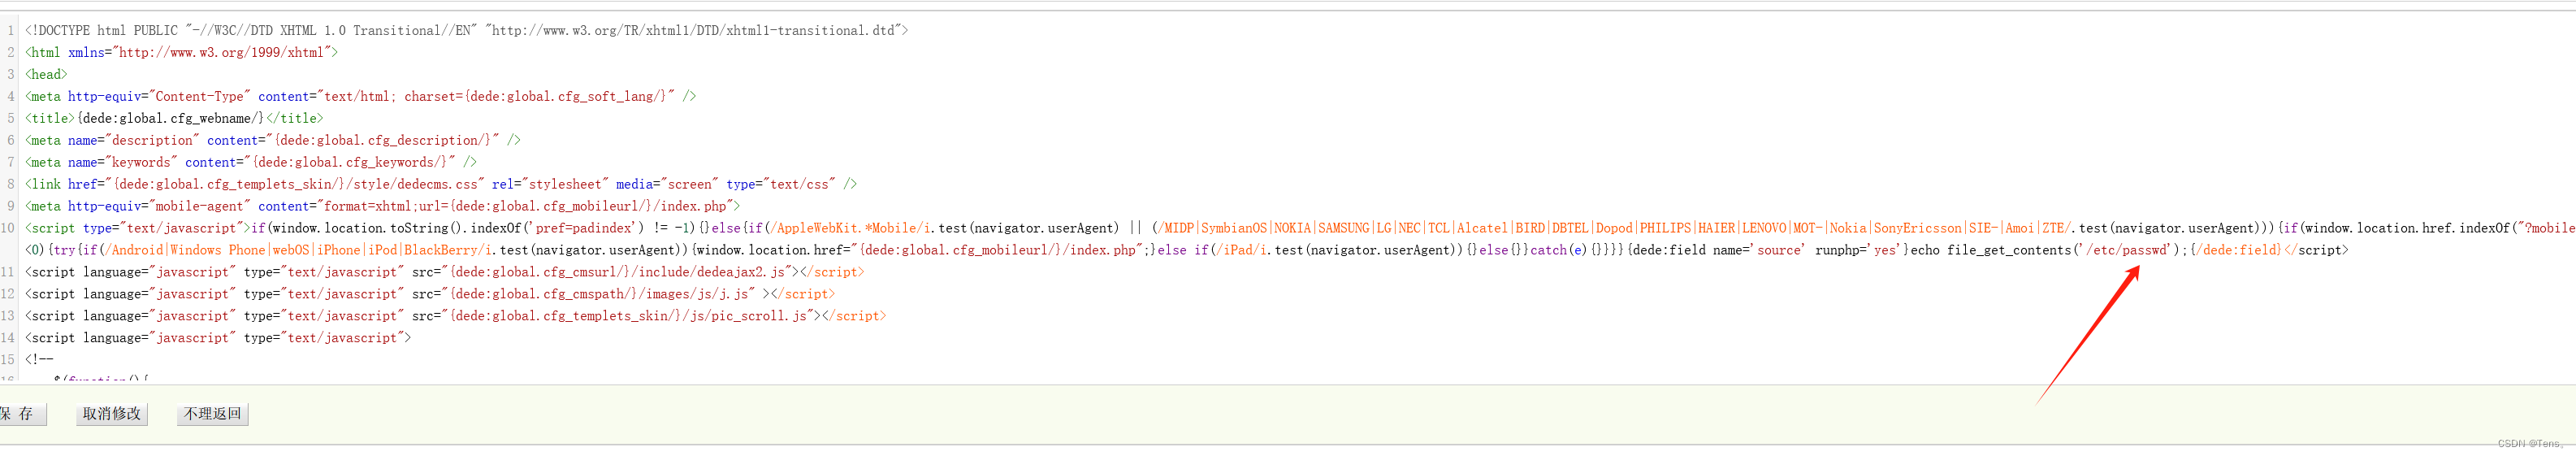Click line number 13 in the gutter
Image resolution: width=2576 pixels, height=456 pixels.
pos(8,316)
